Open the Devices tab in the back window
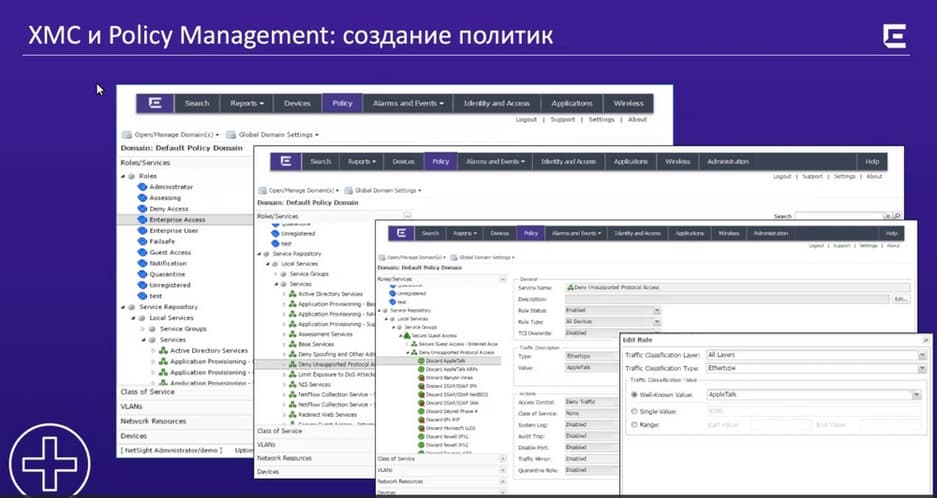937x498 pixels. coord(298,103)
